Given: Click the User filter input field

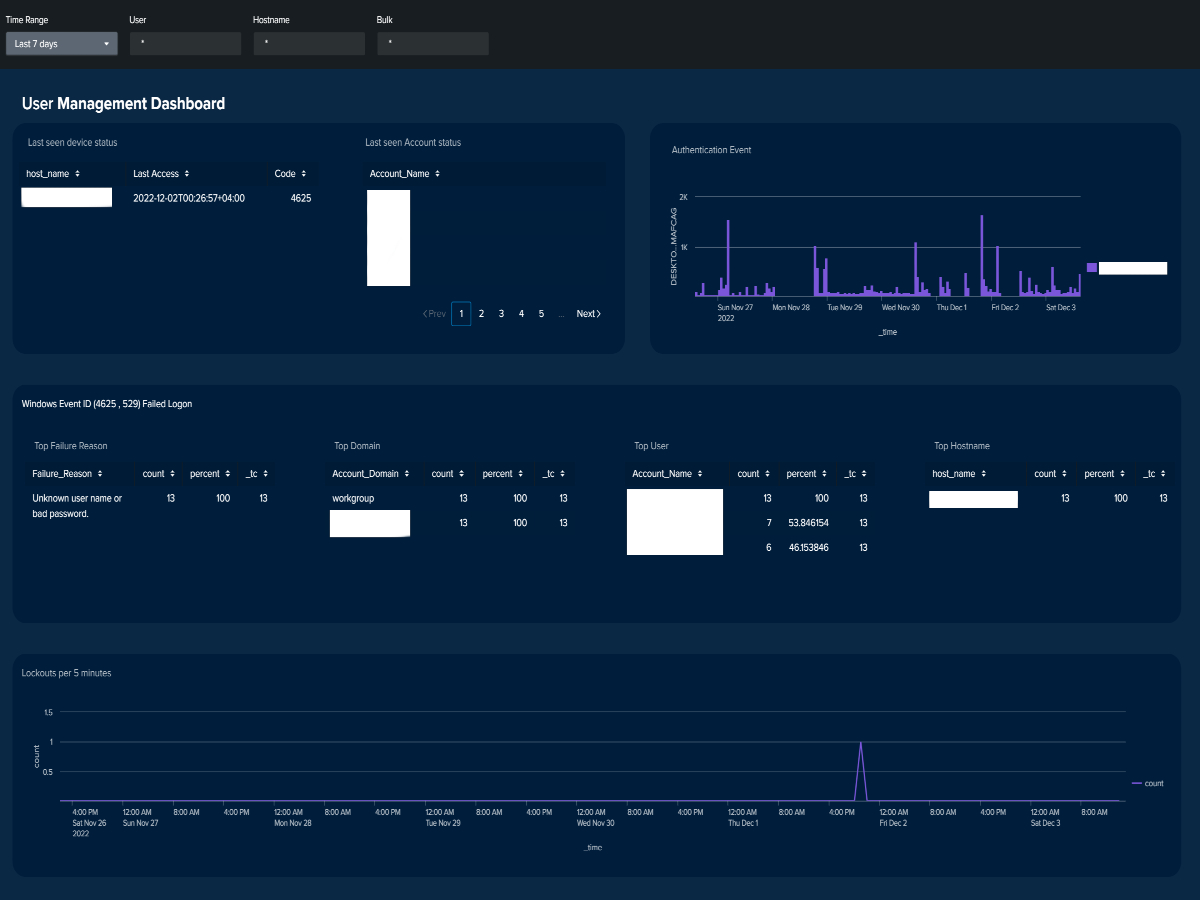Looking at the screenshot, I should [x=185, y=44].
